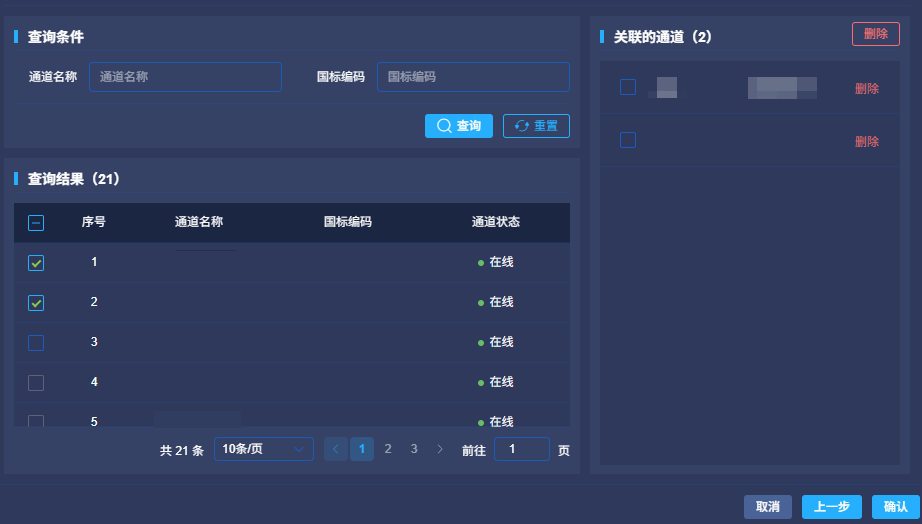Go to the previous page arrow
922x524 pixels.
[336, 449]
